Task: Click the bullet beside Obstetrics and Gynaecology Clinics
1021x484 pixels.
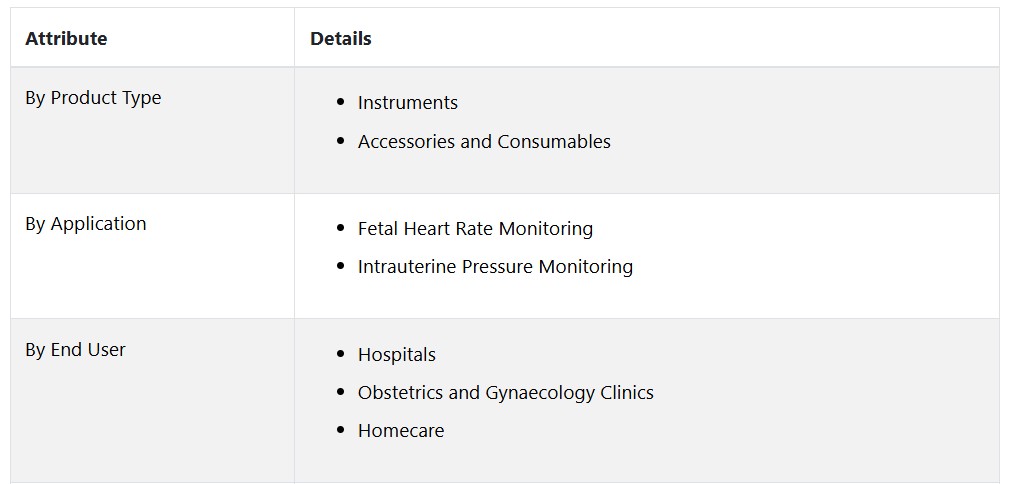Action: coord(341,391)
